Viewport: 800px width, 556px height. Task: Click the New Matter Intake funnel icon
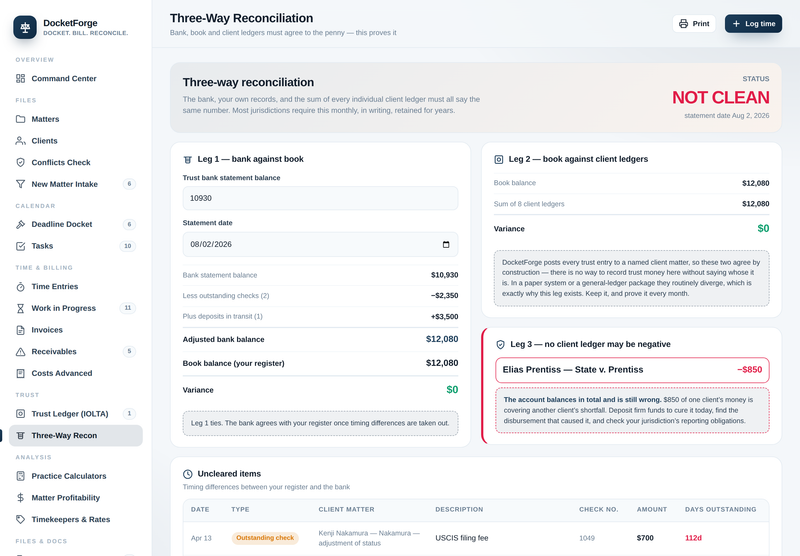(x=20, y=184)
